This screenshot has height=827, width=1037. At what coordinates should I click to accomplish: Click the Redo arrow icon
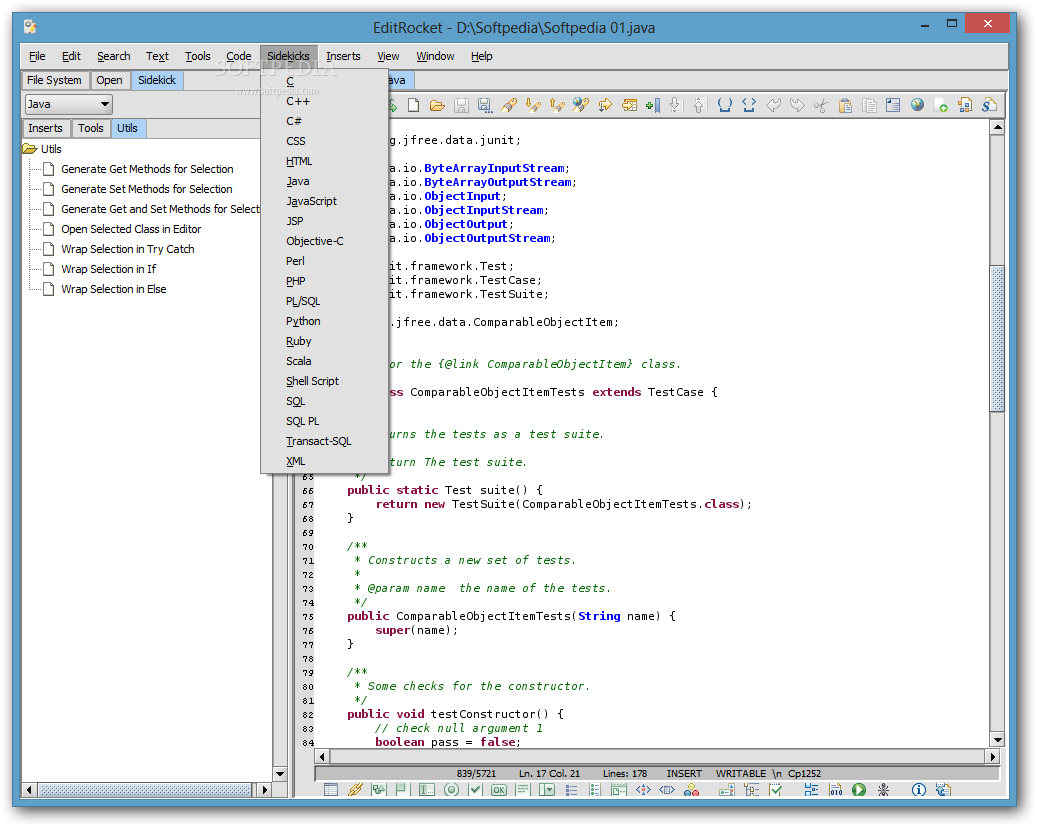[x=797, y=105]
